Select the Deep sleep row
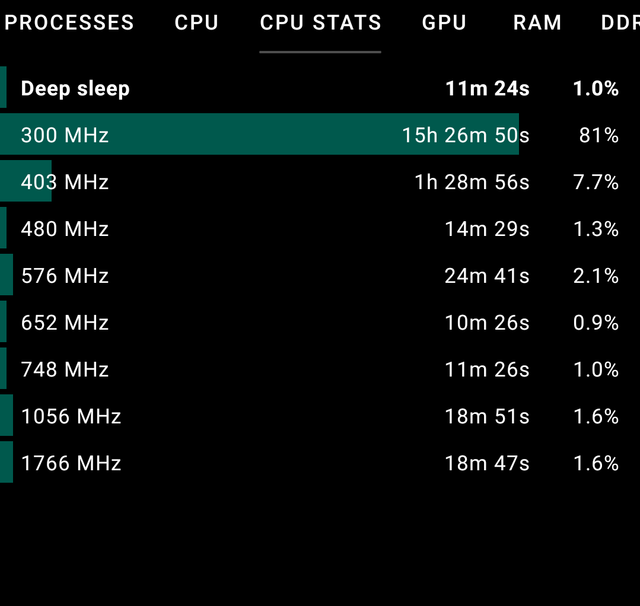The image size is (640, 606). pyautogui.click(x=320, y=87)
